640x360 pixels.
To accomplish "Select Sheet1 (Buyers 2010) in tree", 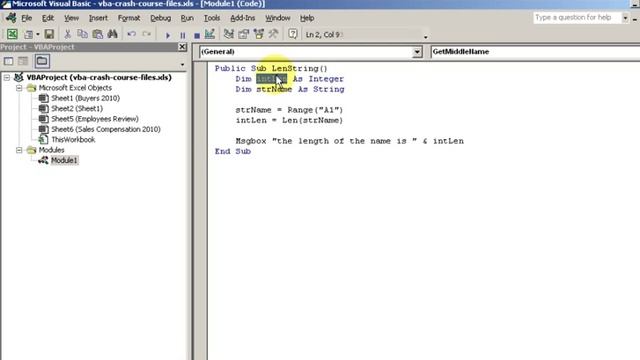I will click(85, 98).
